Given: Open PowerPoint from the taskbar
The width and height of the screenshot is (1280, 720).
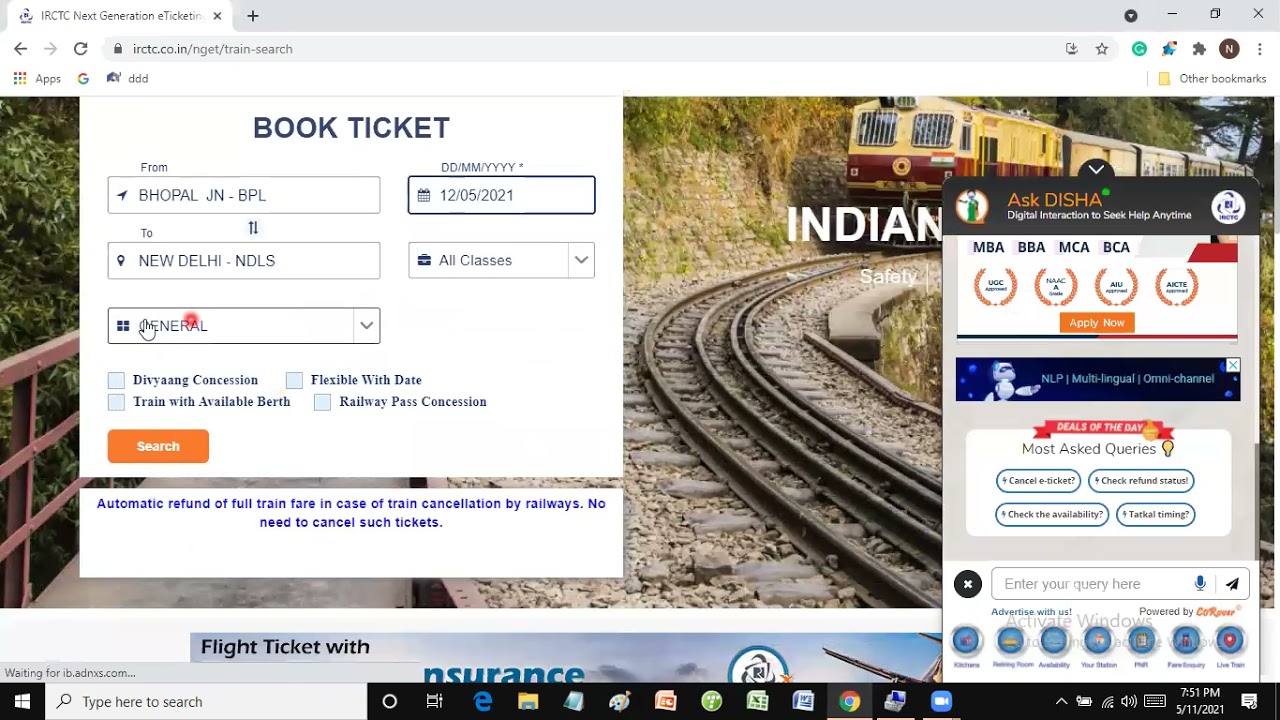Looking at the screenshot, I should tap(665, 702).
